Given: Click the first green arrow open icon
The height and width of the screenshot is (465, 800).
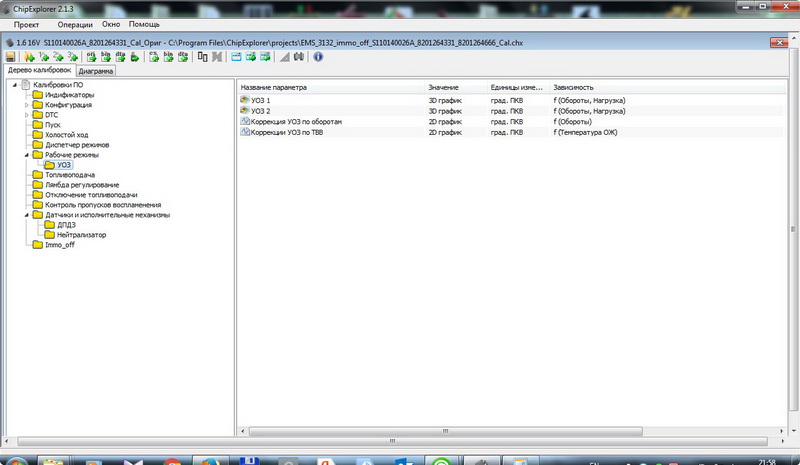Looking at the screenshot, I should pyautogui.click(x=29, y=57).
